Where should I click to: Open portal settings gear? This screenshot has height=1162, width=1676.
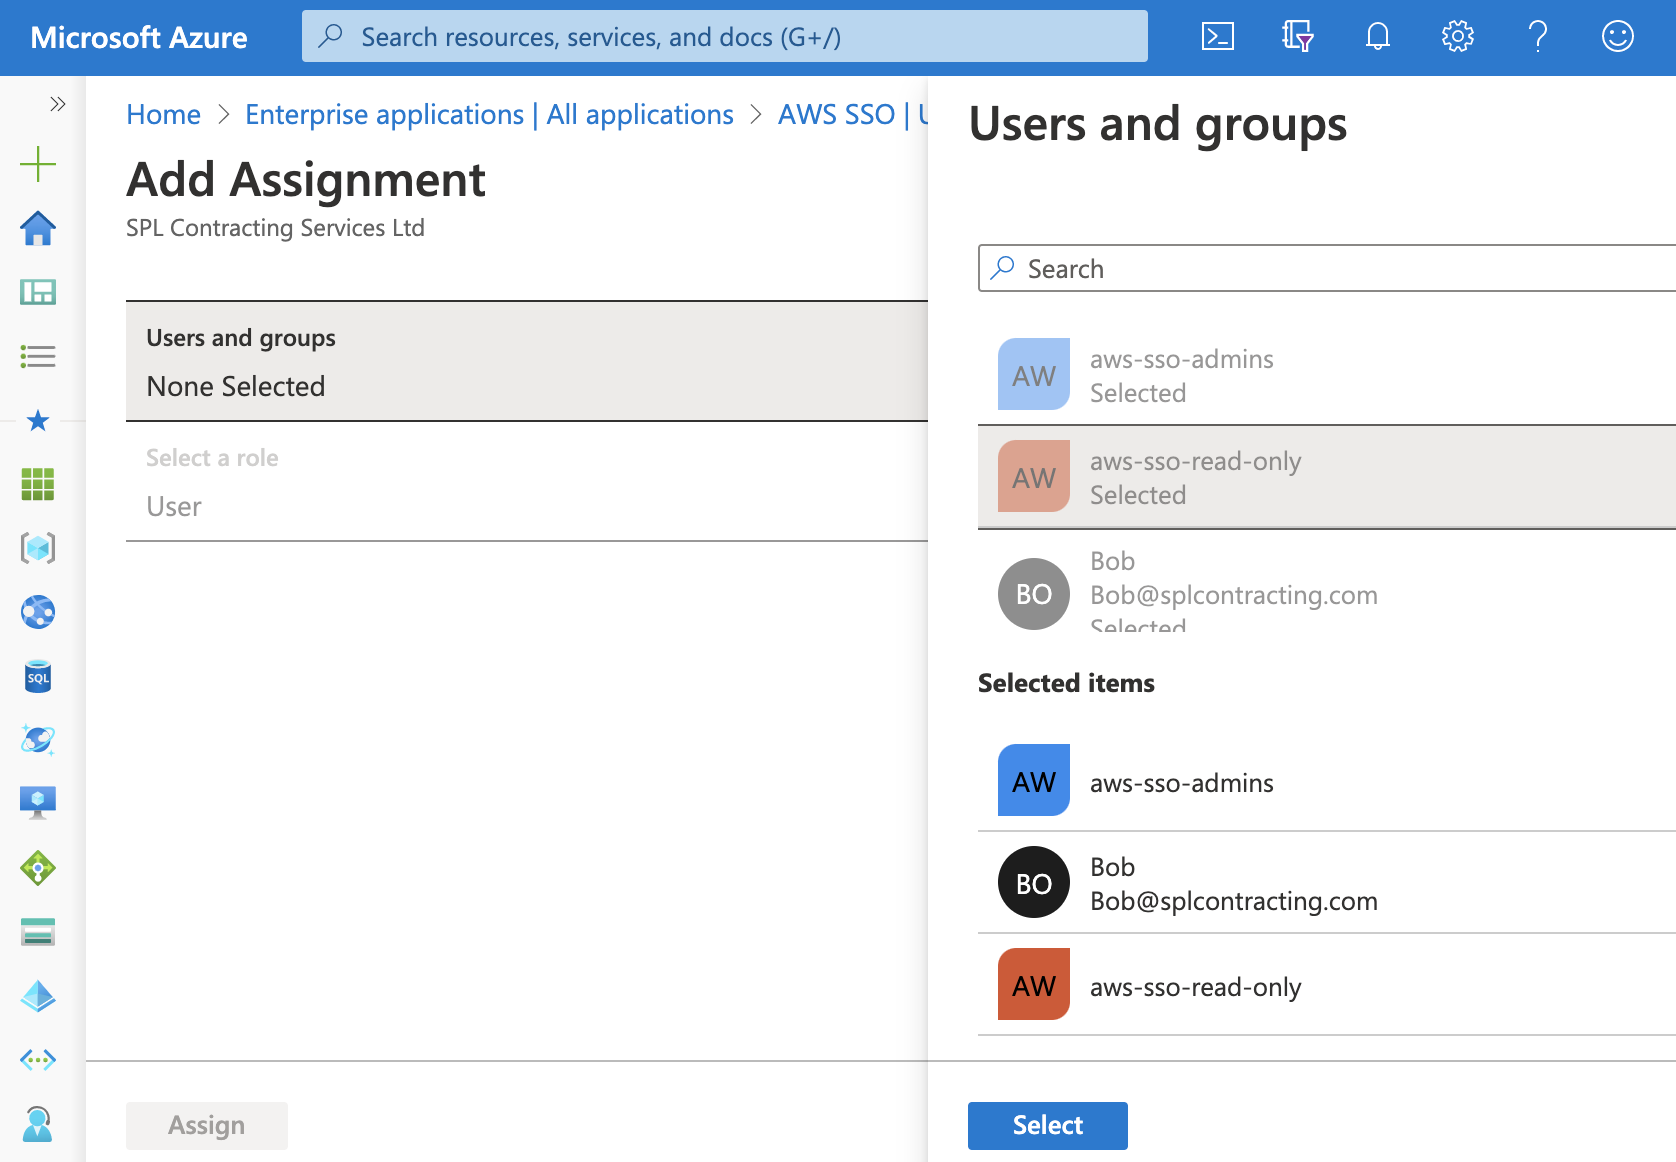1458,37
